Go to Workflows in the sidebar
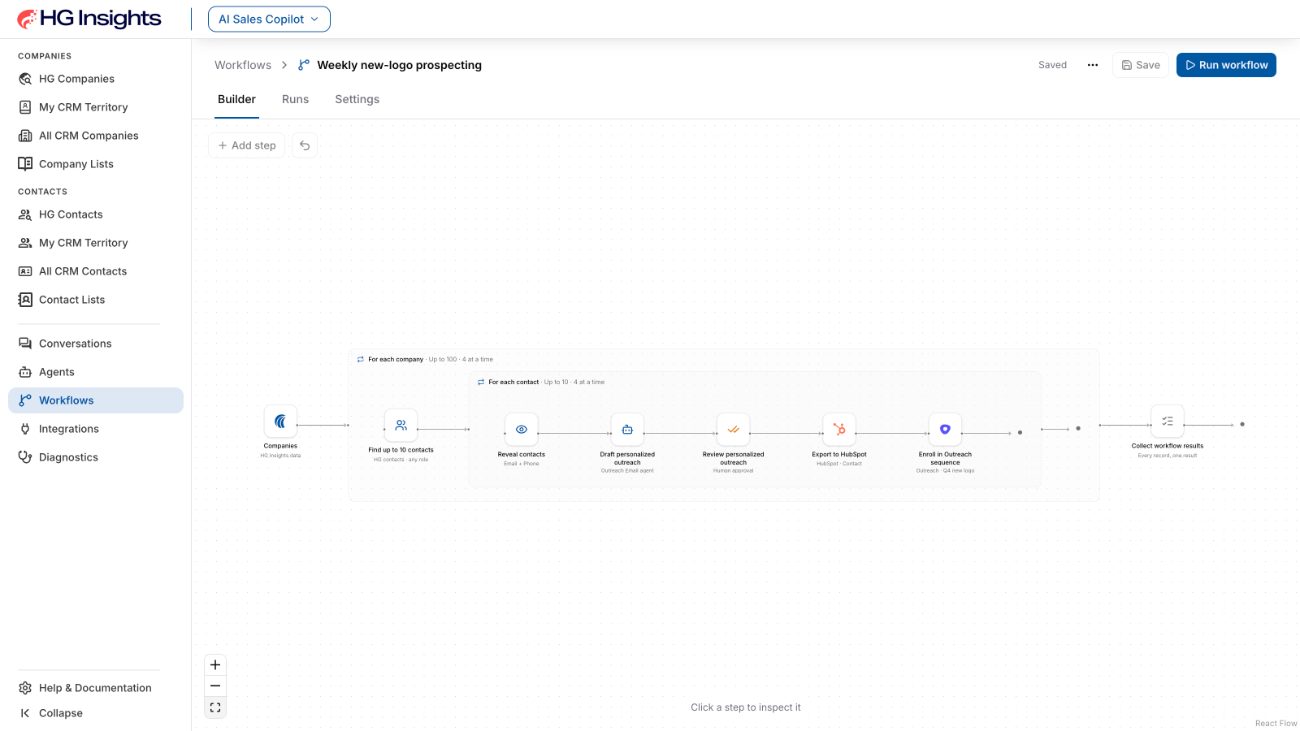Viewport: 1300px width, 731px height. click(96, 400)
